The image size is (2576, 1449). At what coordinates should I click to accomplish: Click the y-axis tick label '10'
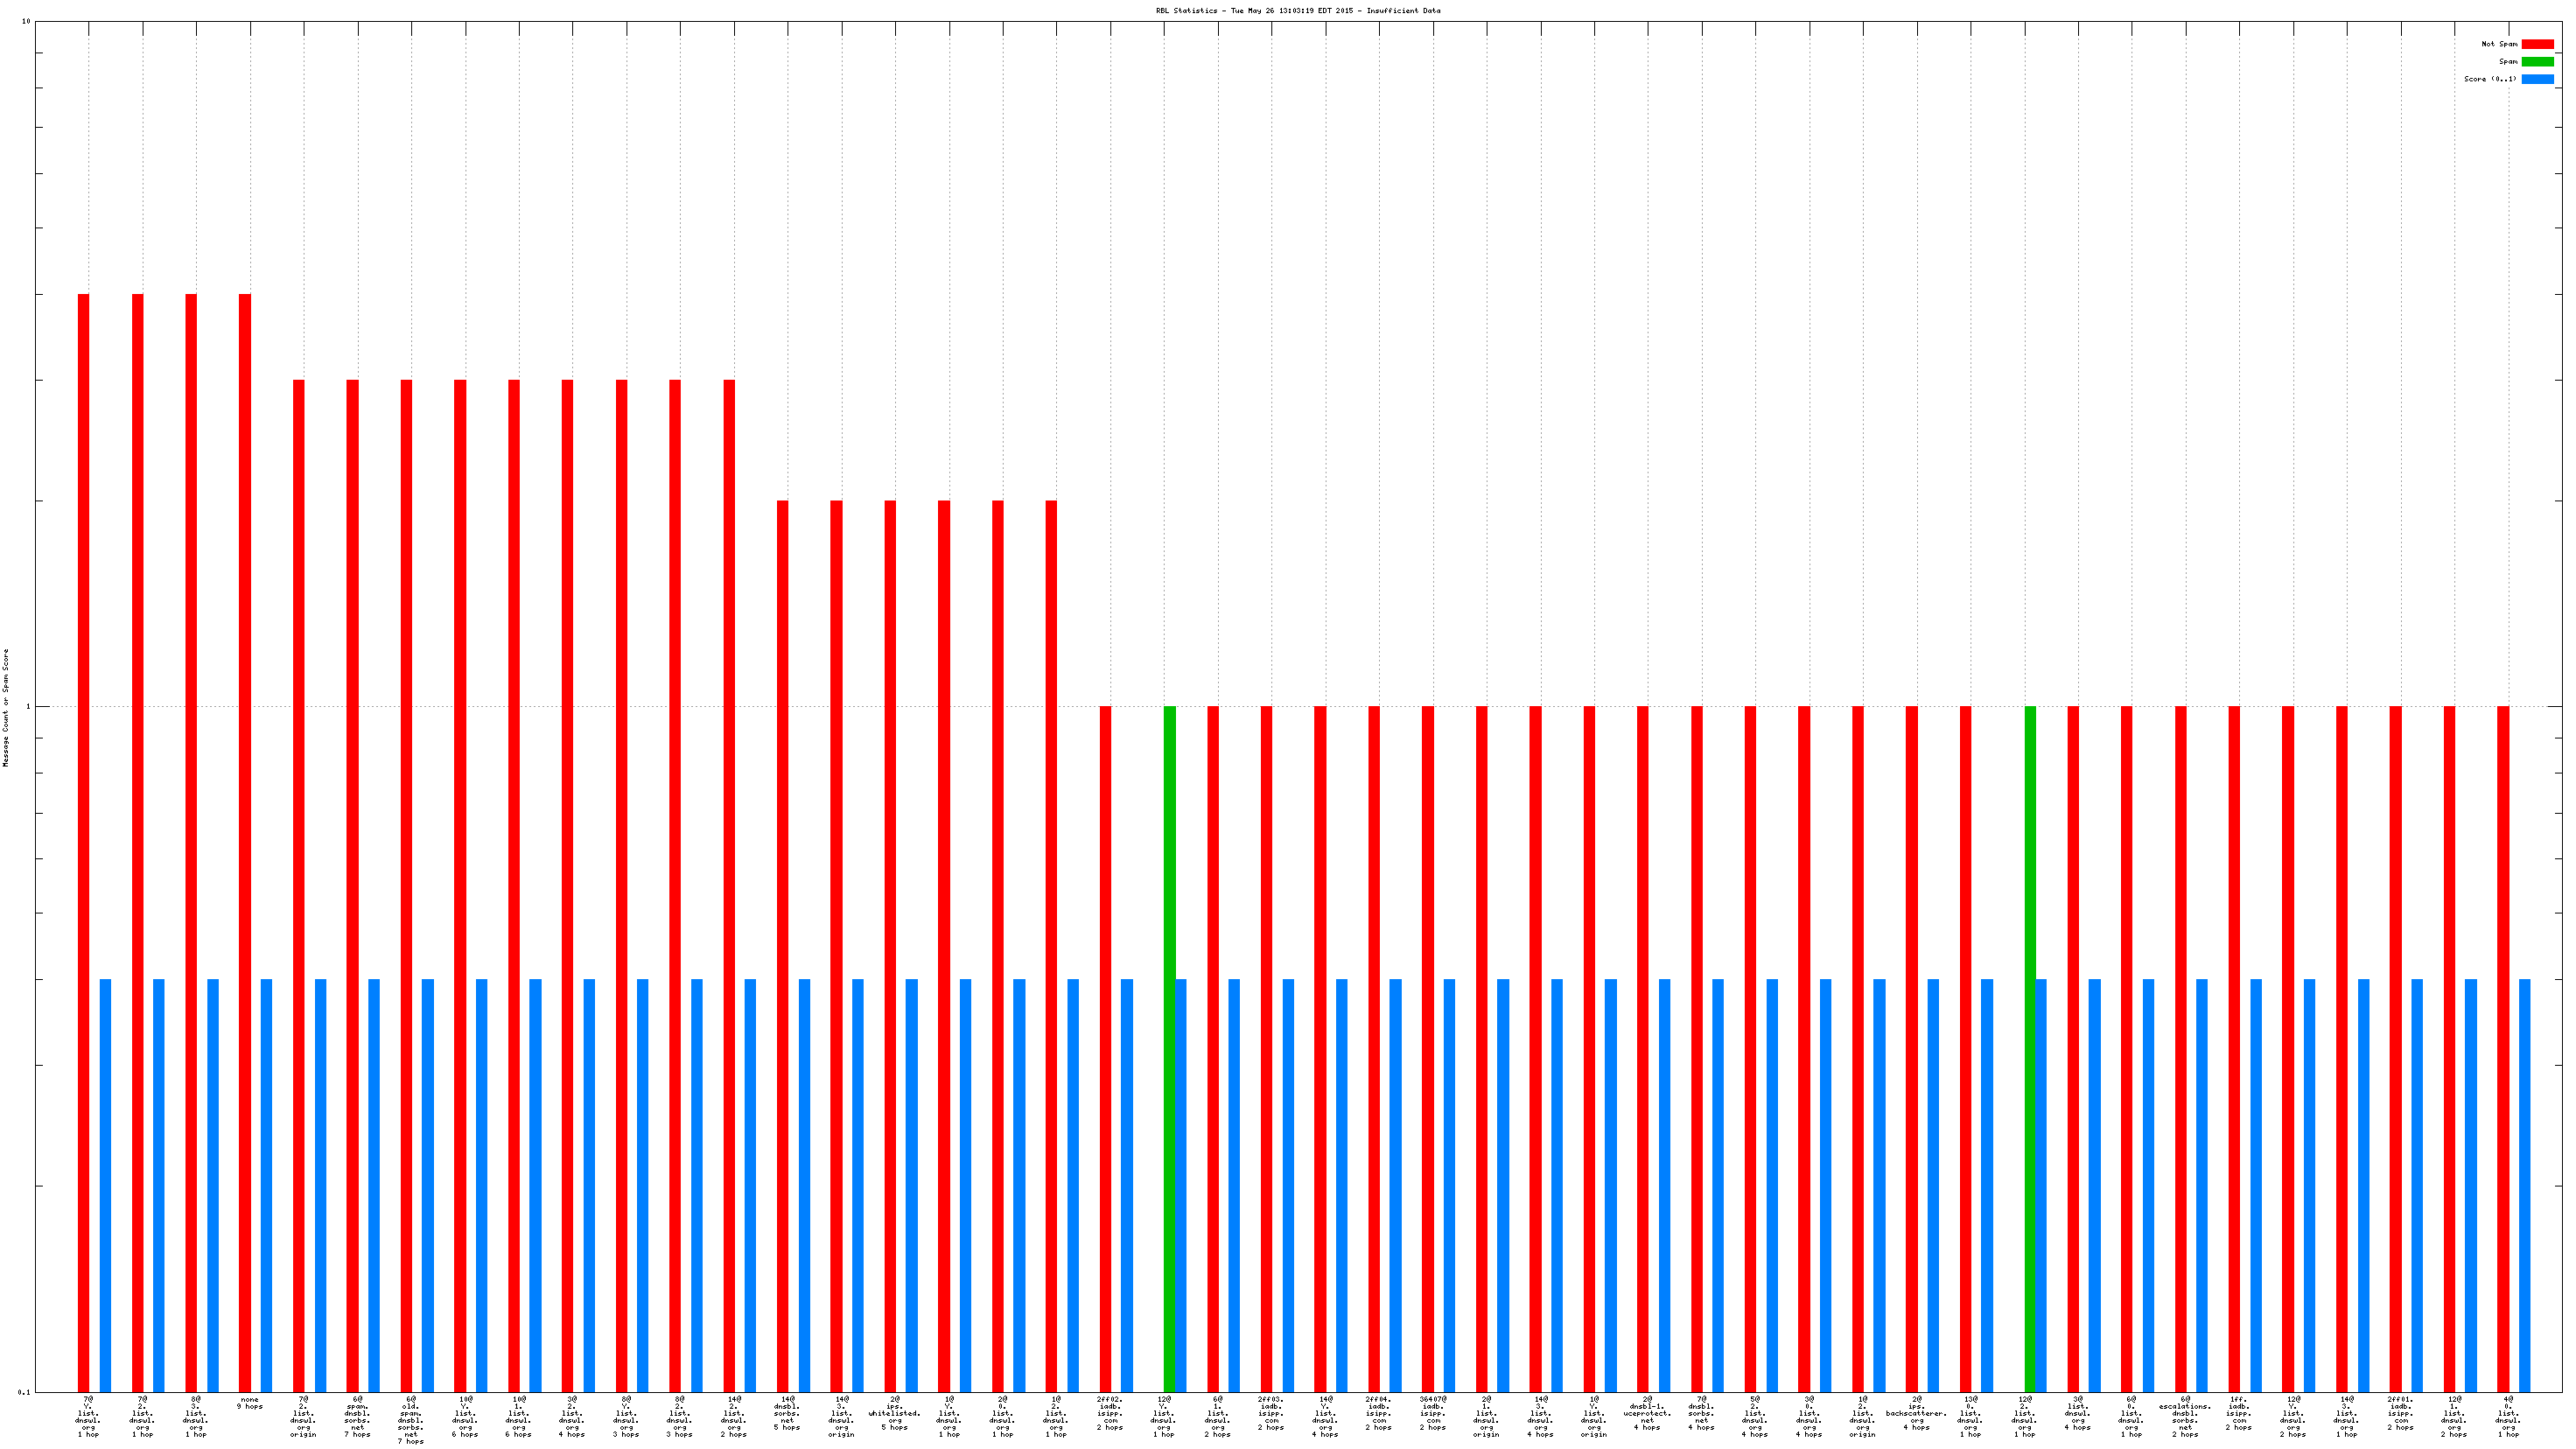(26, 22)
